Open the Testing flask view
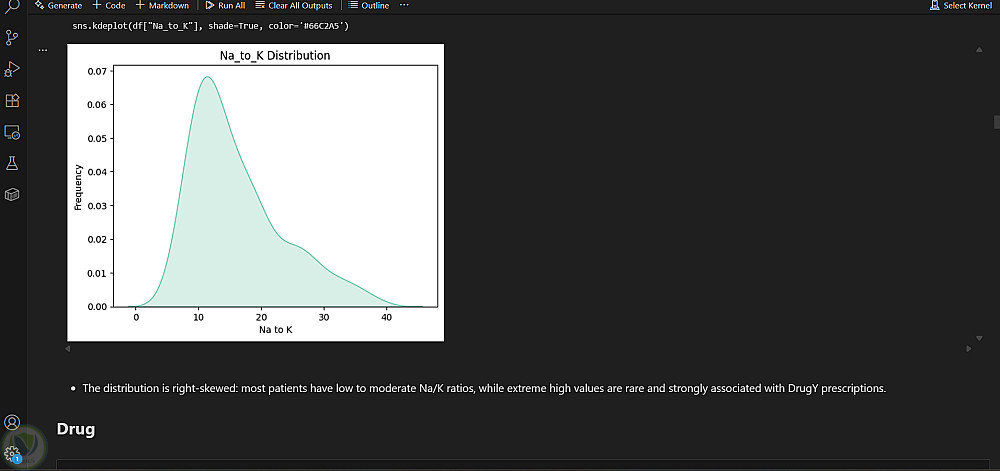The height and width of the screenshot is (471, 1000). (12, 162)
